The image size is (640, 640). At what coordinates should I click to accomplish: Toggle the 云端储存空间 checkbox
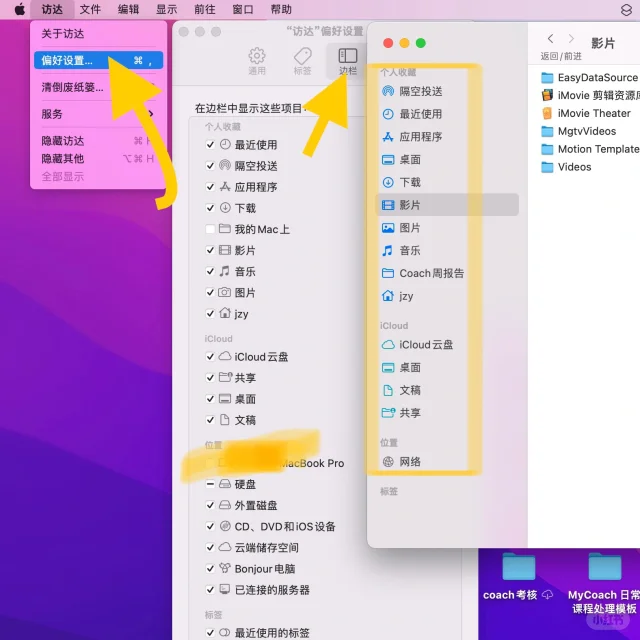[x=210, y=547]
